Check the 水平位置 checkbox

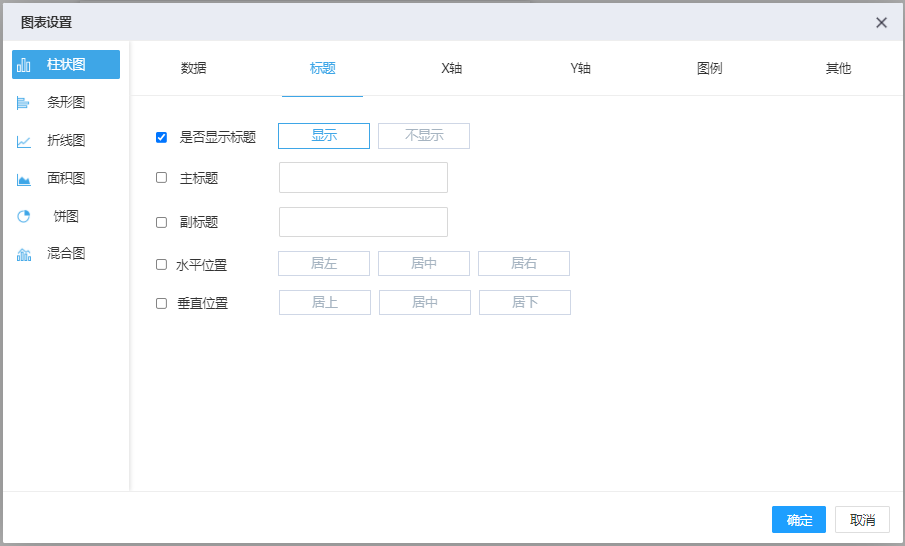coord(162,265)
